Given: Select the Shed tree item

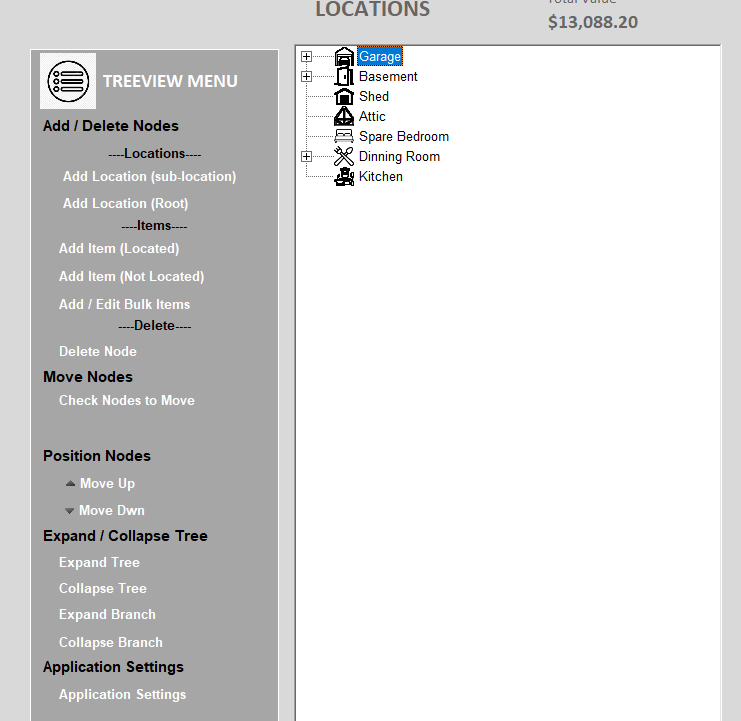Looking at the screenshot, I should coord(374,96).
